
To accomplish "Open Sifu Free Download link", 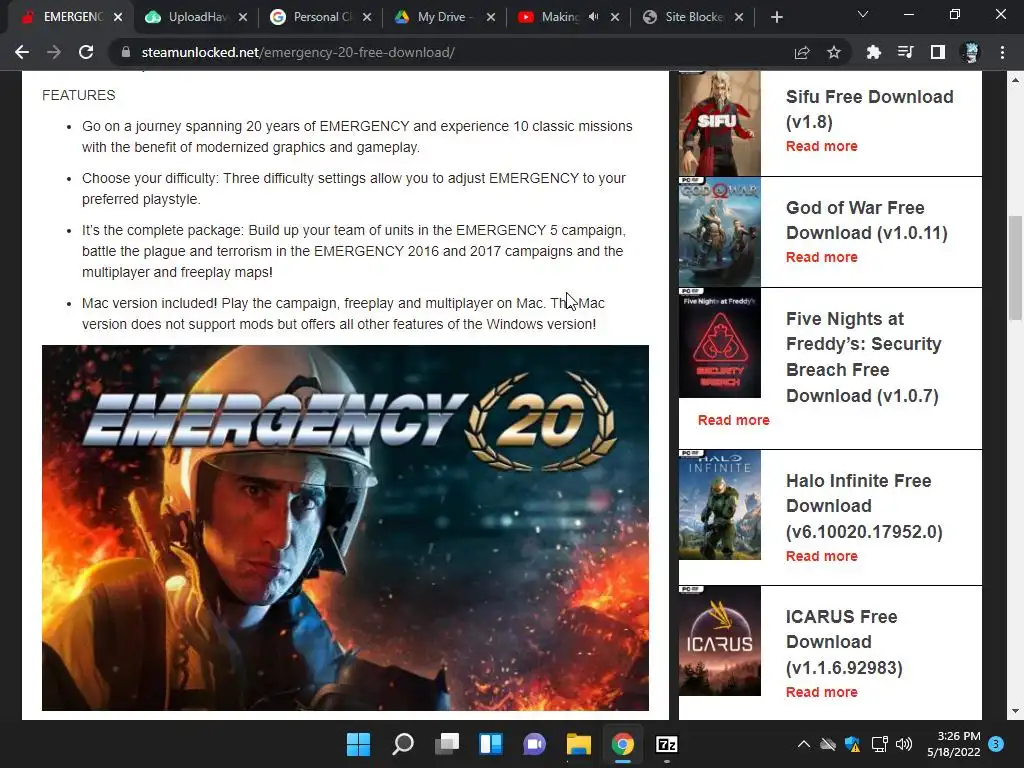I will tap(869, 109).
